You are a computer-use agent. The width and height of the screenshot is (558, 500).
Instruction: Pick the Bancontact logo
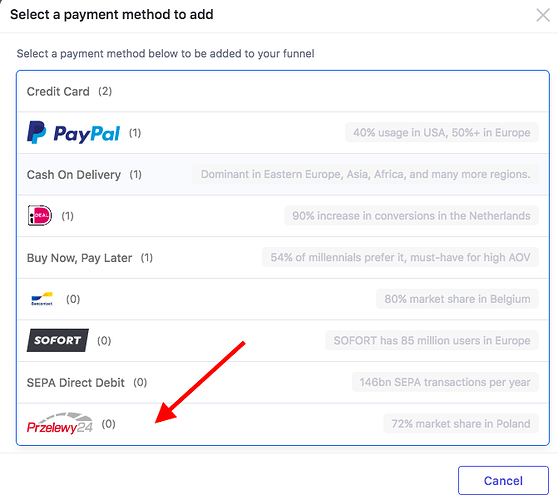pyautogui.click(x=42, y=299)
